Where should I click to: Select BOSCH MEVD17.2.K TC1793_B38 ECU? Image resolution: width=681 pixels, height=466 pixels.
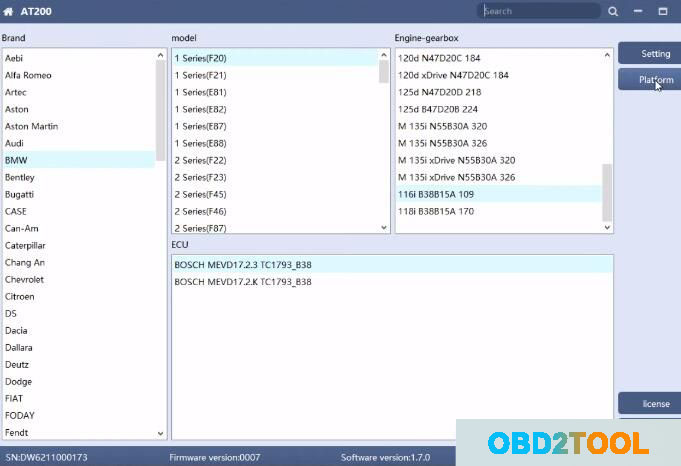pyautogui.click(x=393, y=282)
